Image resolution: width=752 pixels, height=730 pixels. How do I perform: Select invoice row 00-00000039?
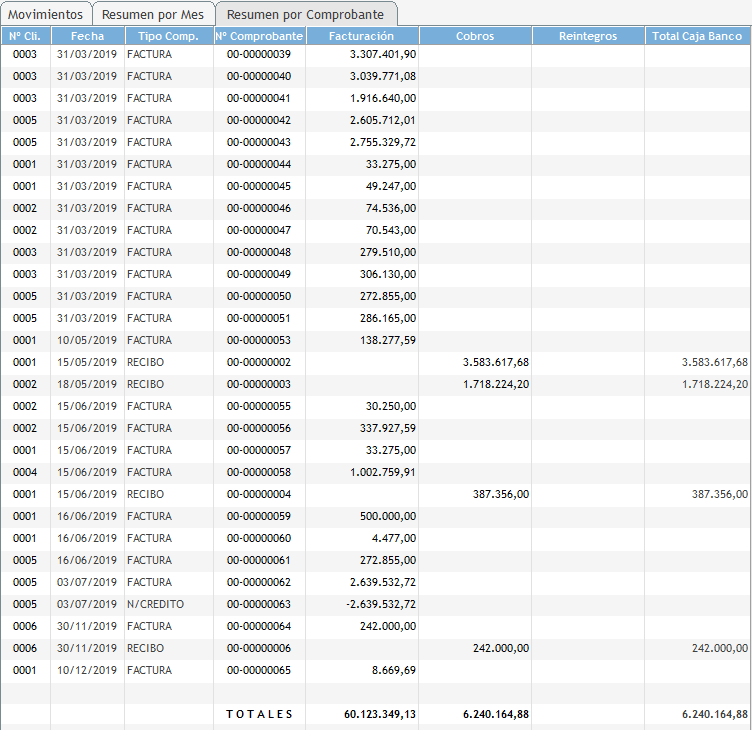coord(259,54)
